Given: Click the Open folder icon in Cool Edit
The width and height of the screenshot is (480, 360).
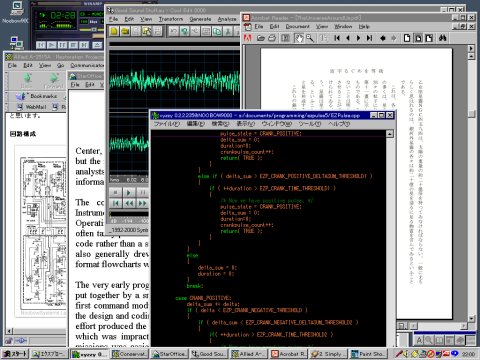Looking at the screenshot, I should [125, 31].
